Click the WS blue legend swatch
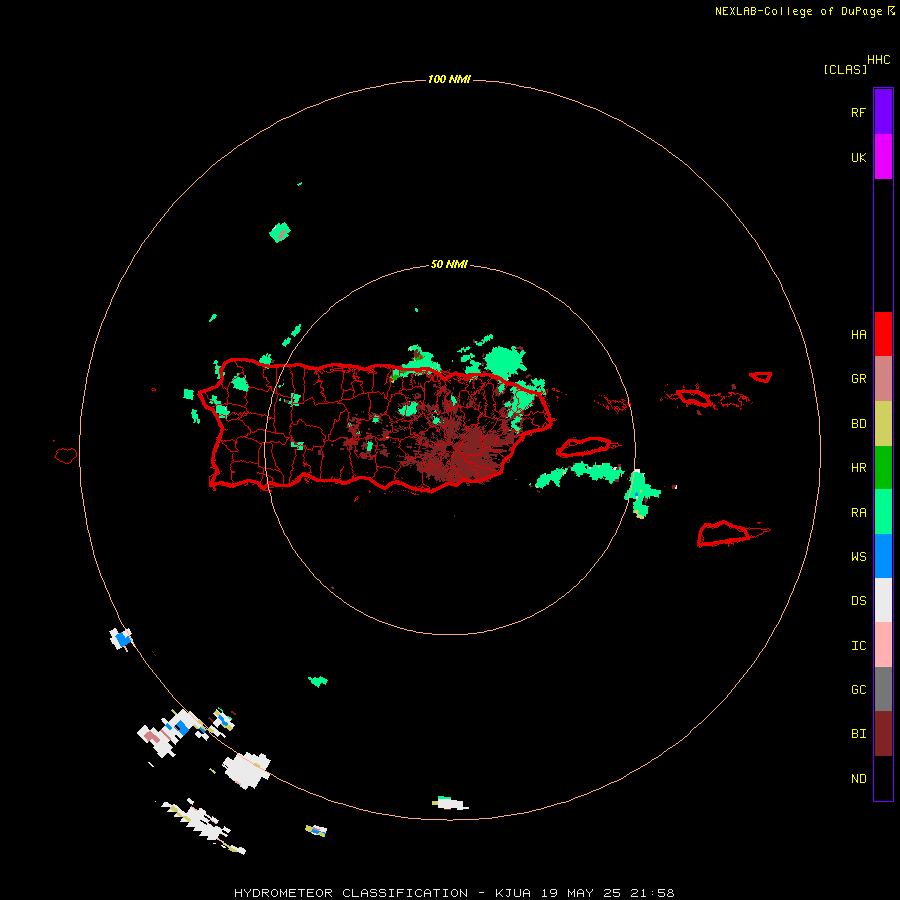Viewport: 900px width, 900px height. coord(883,556)
